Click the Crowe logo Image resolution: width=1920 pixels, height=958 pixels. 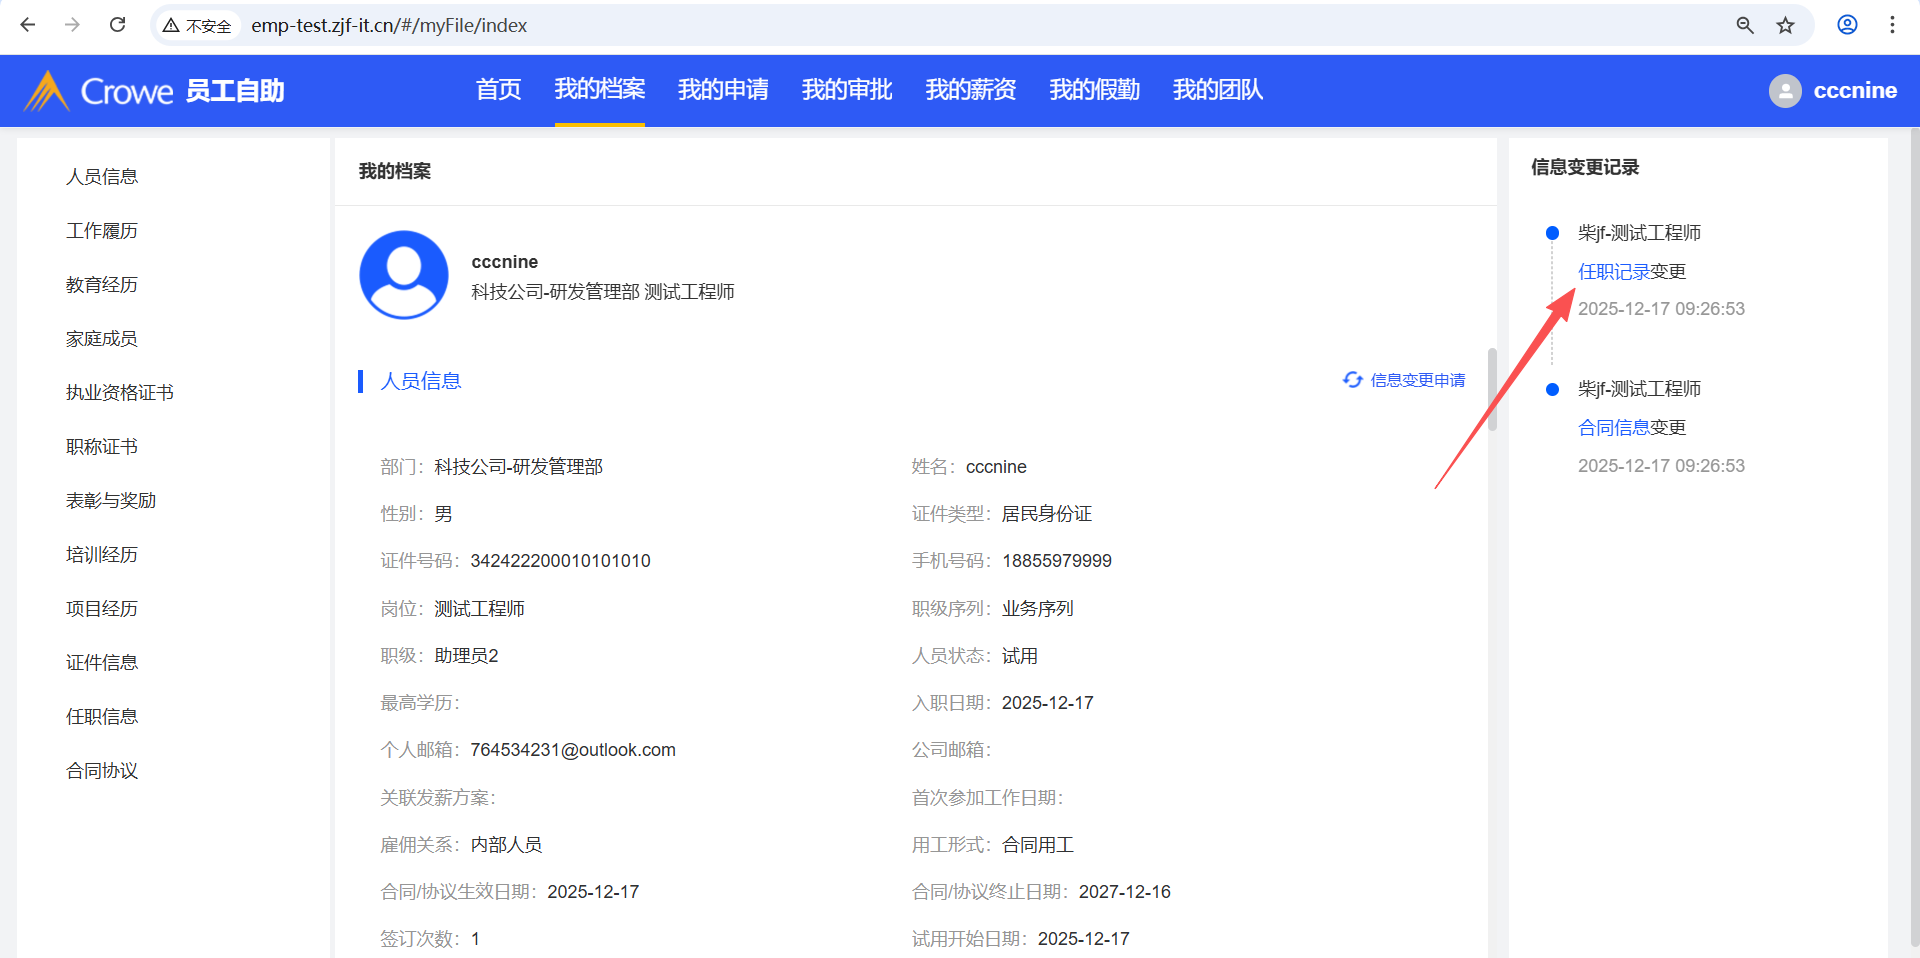pos(100,91)
